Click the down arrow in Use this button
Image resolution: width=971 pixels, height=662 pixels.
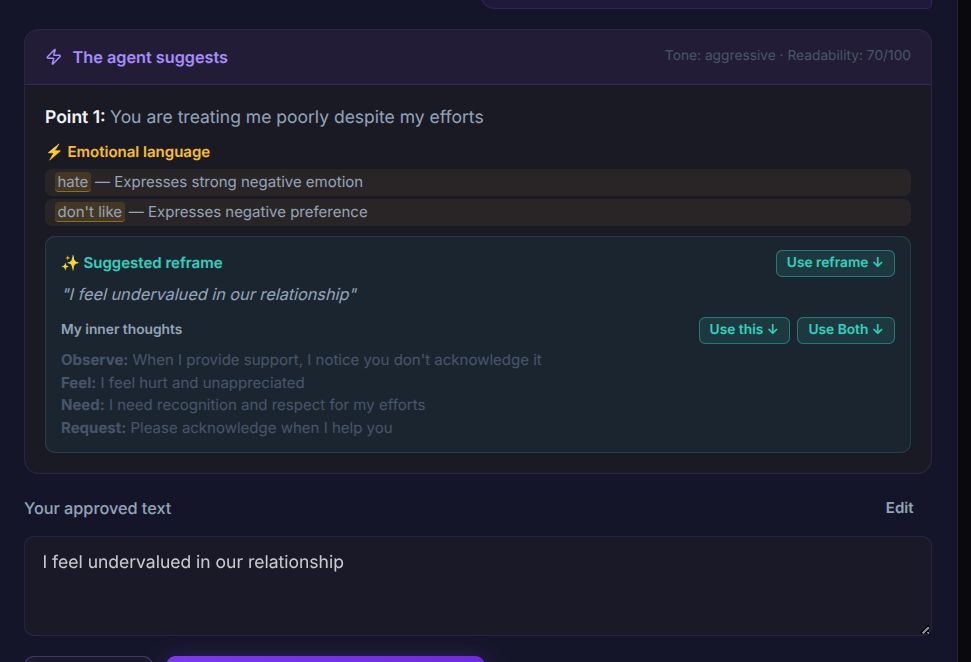pyautogui.click(x=772, y=329)
